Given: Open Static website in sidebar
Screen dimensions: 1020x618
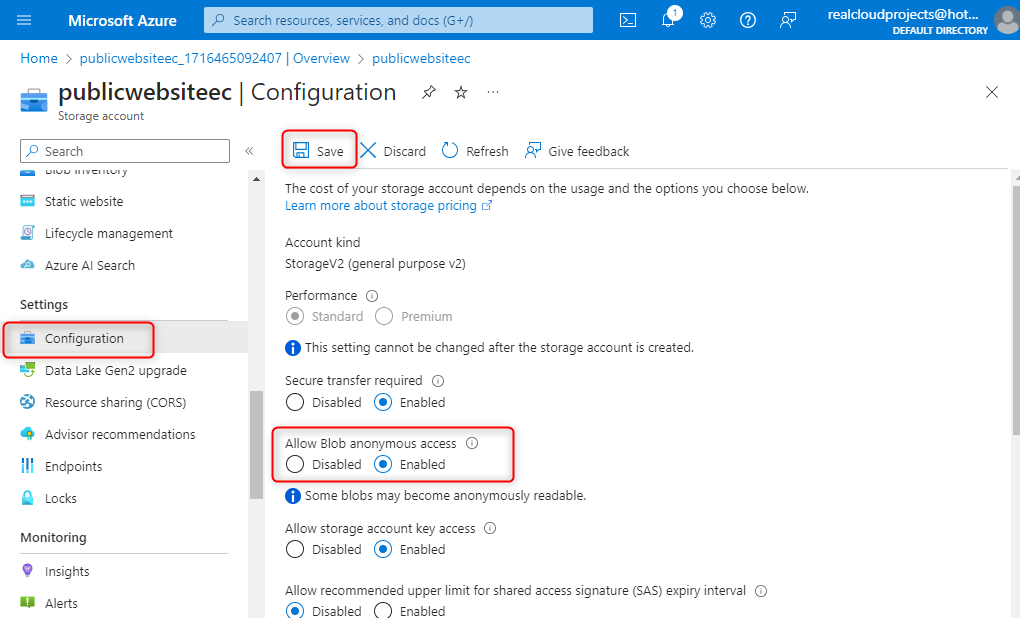Looking at the screenshot, I should 84,201.
